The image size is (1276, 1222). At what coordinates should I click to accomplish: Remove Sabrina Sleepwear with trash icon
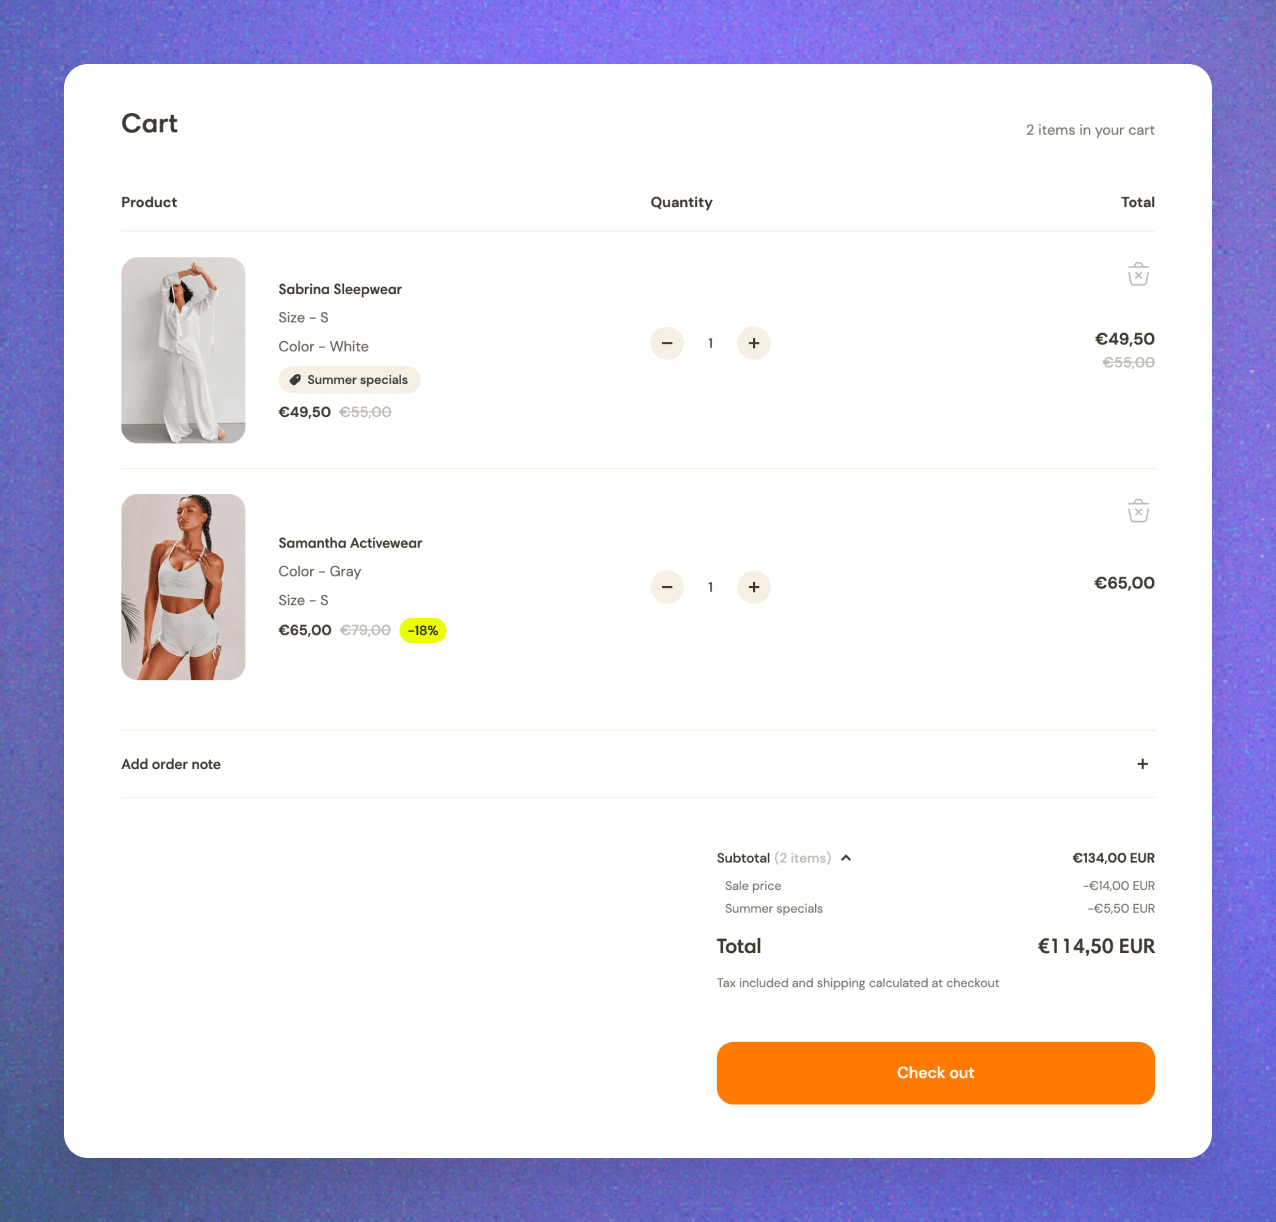point(1138,274)
